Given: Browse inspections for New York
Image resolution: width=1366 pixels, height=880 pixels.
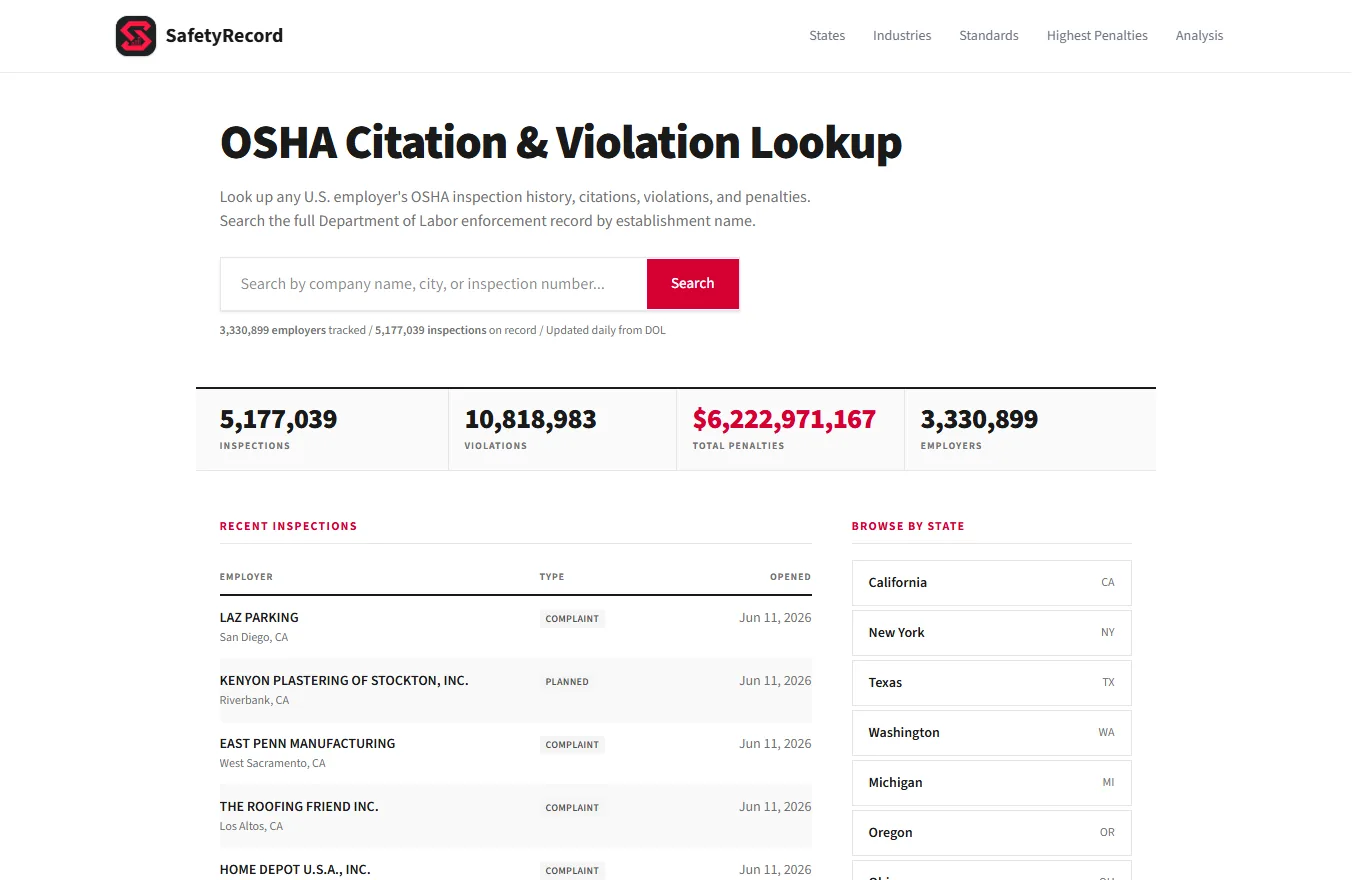Looking at the screenshot, I should click(x=991, y=633).
